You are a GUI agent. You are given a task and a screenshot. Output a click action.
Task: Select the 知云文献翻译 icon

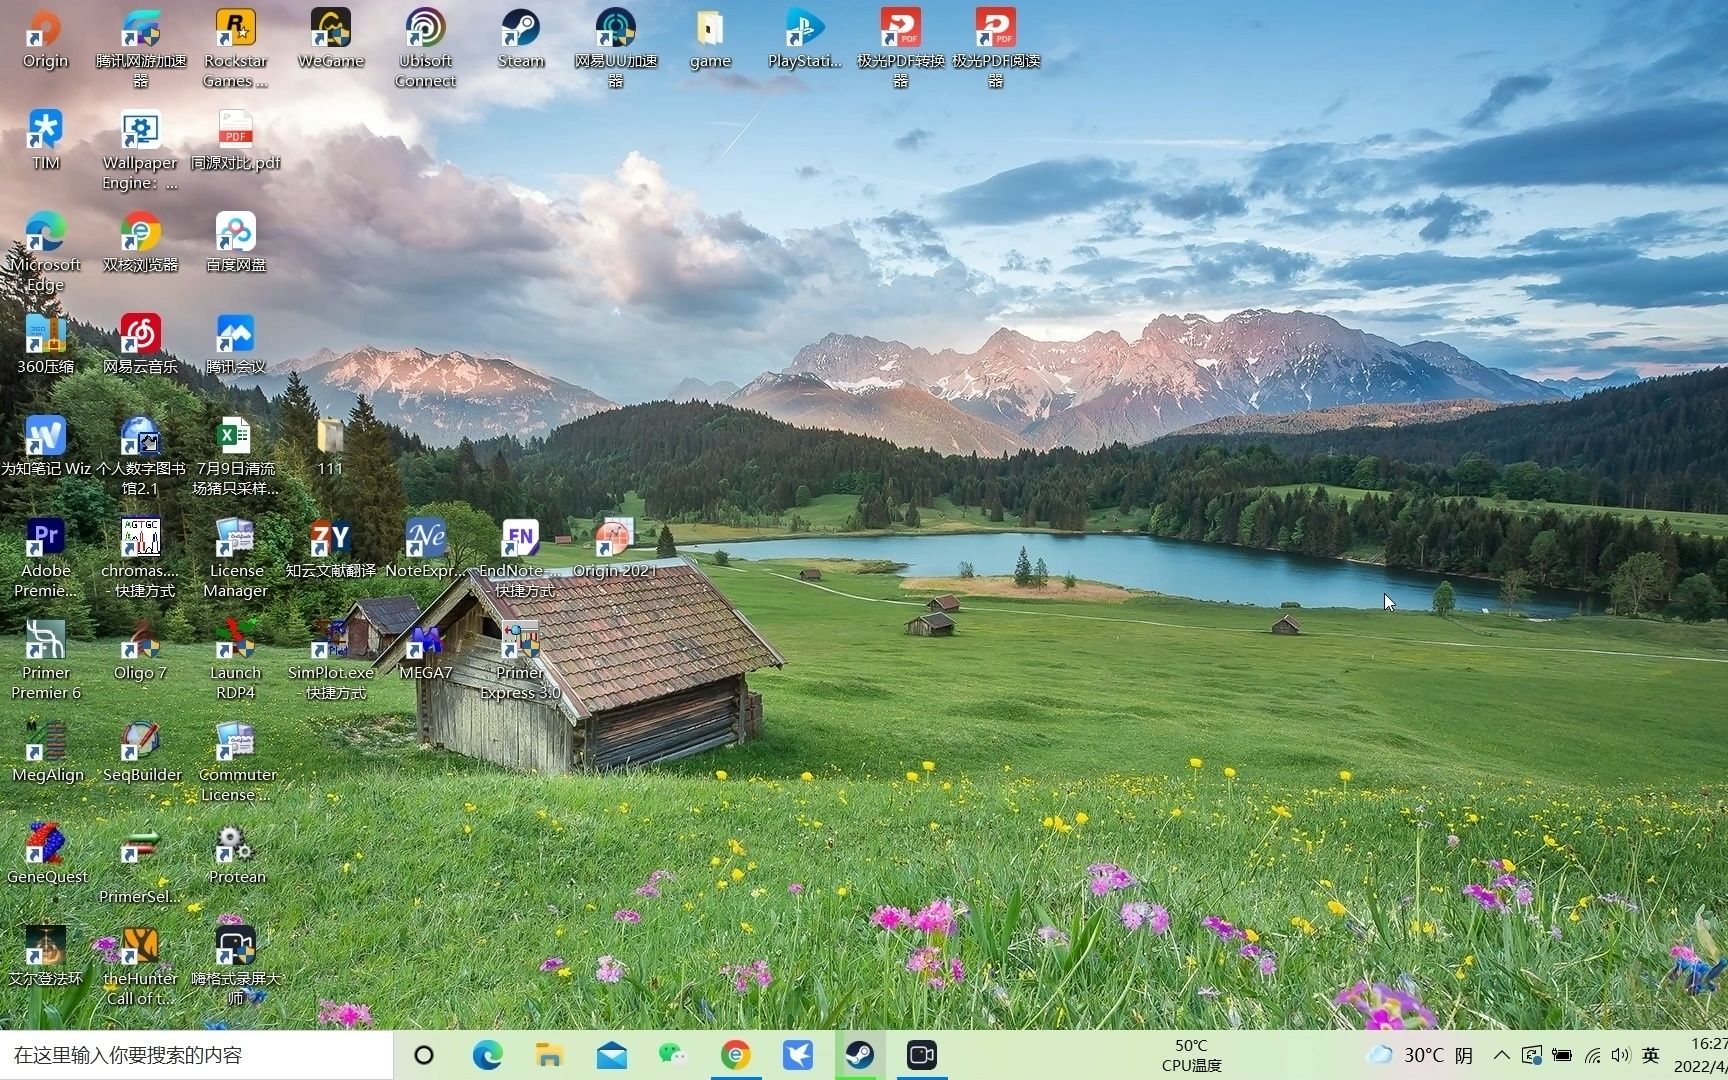(330, 548)
